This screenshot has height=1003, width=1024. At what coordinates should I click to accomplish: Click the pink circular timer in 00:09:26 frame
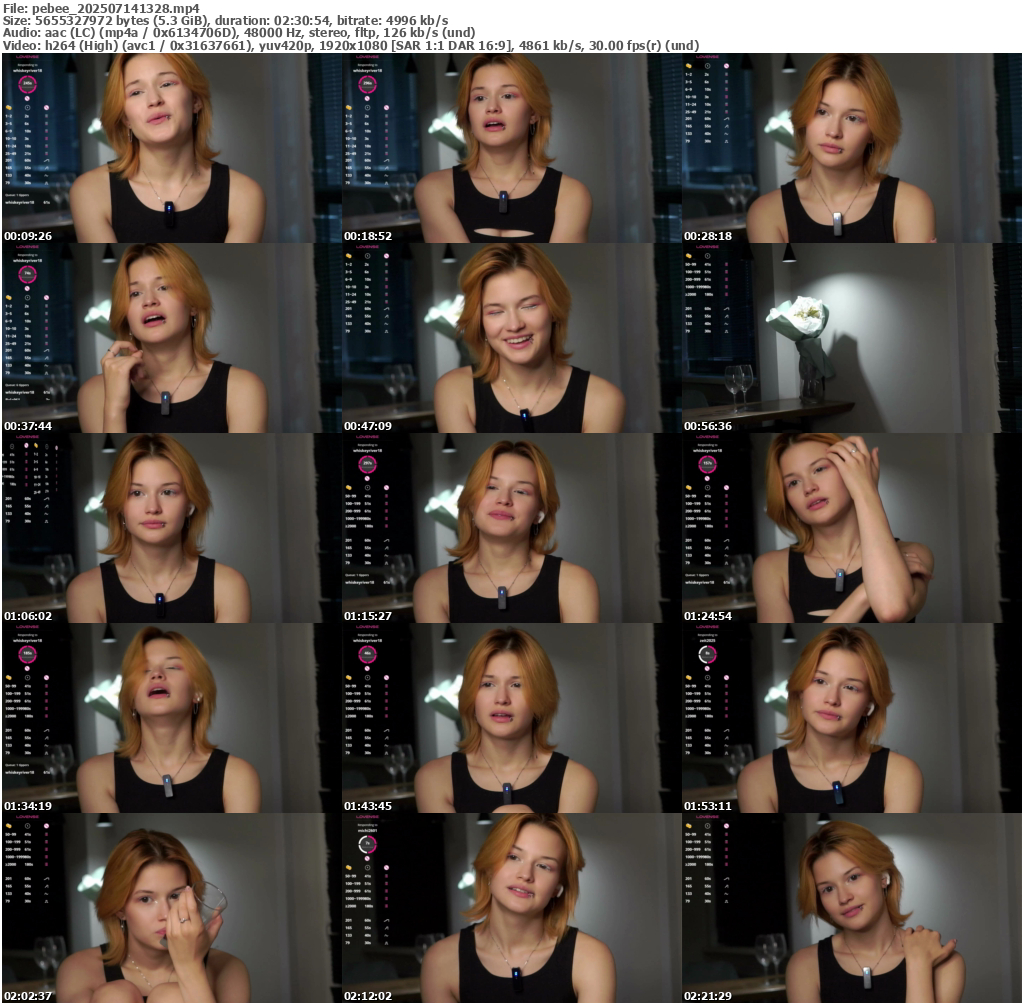(28, 84)
